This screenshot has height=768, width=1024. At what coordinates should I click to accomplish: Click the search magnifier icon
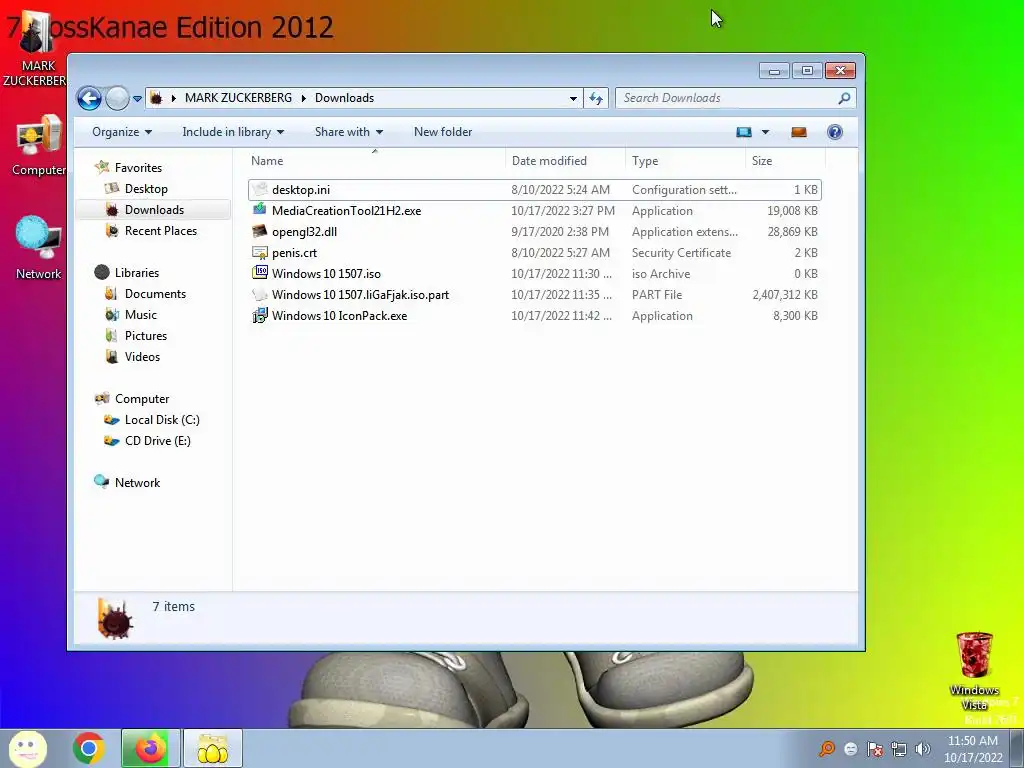point(844,98)
